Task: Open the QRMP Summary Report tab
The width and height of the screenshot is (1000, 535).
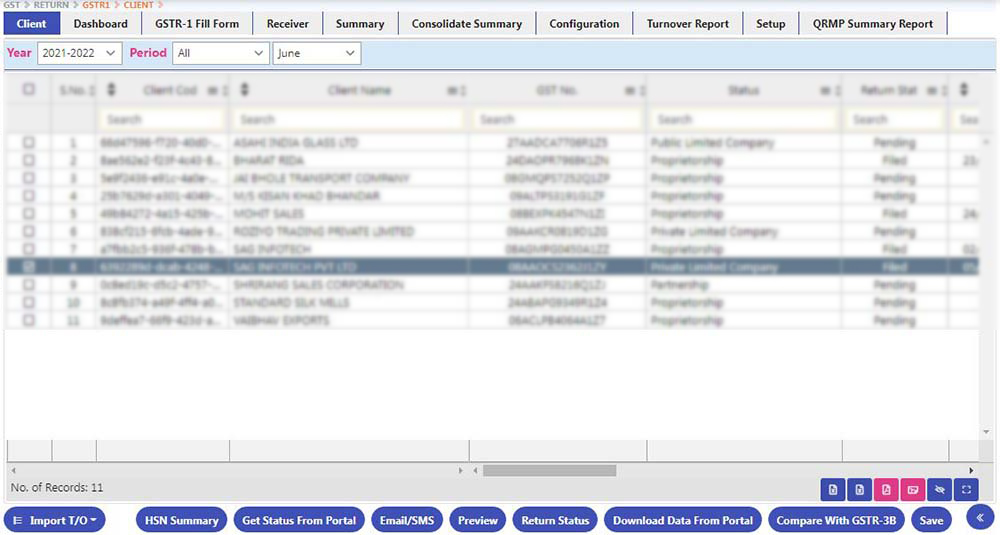Action: [873, 24]
